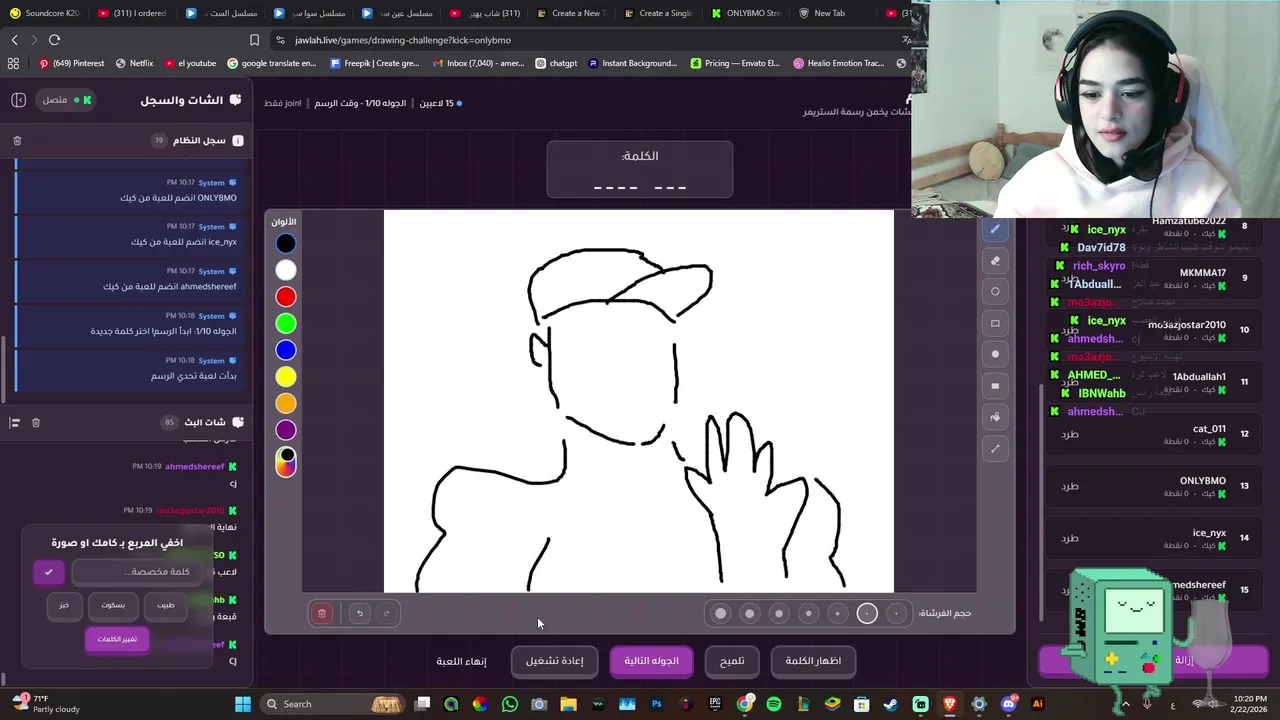This screenshot has width=1280, height=720.
Task: Open the chatgpt bookmark
Action: coord(556,63)
